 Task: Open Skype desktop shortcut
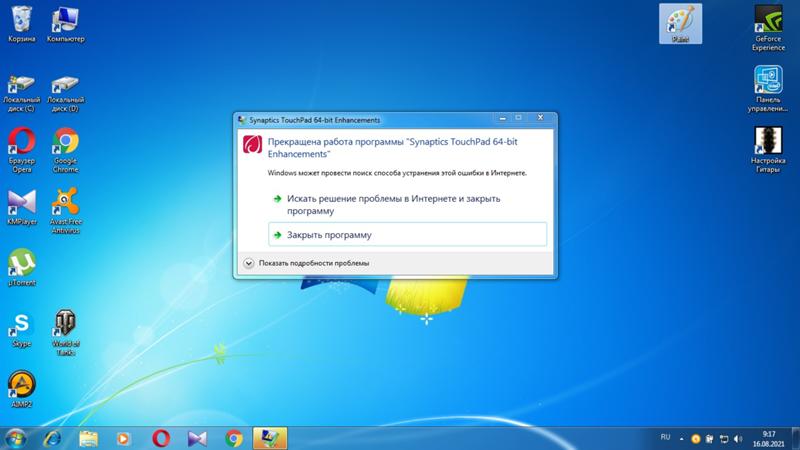(21, 329)
